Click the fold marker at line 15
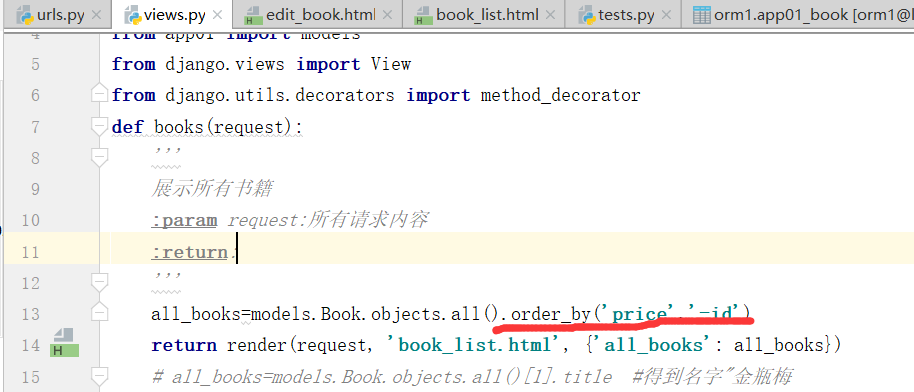 tap(100, 376)
